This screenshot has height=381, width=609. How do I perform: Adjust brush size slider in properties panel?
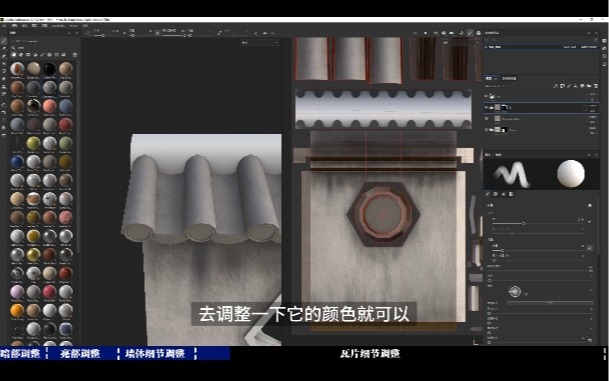point(538,223)
